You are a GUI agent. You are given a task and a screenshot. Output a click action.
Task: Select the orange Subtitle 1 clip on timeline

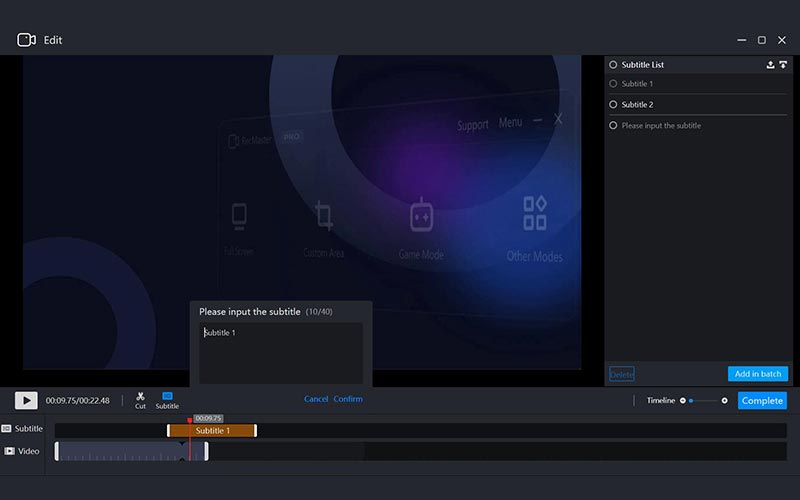212,431
